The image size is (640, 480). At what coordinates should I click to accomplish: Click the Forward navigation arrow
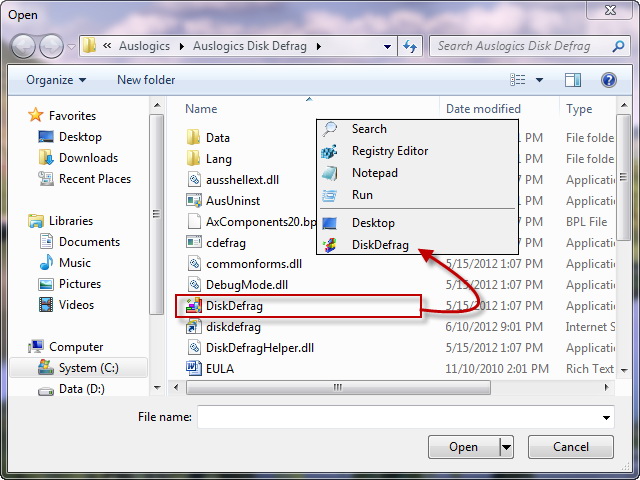point(51,46)
